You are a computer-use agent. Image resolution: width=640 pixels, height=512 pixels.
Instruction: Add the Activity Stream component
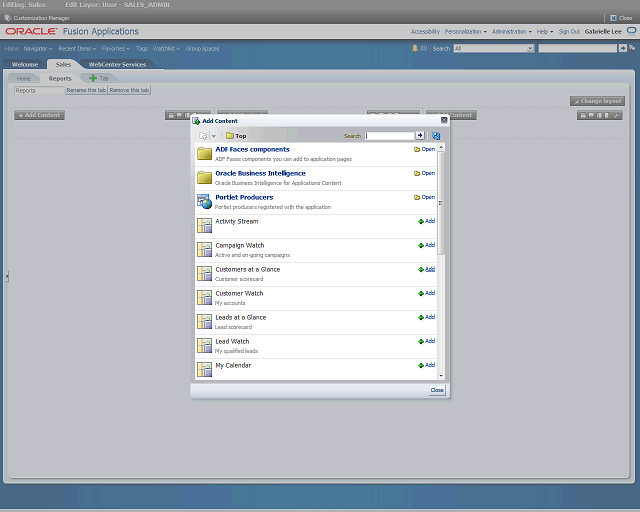pos(427,221)
